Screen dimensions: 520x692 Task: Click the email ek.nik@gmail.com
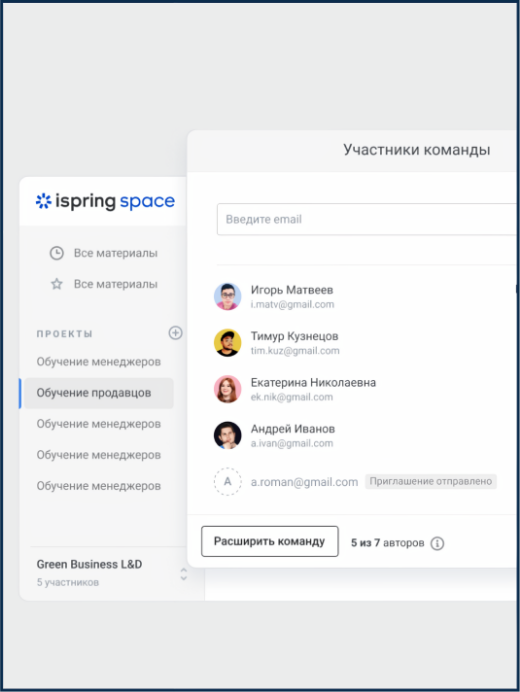pyautogui.click(x=292, y=397)
